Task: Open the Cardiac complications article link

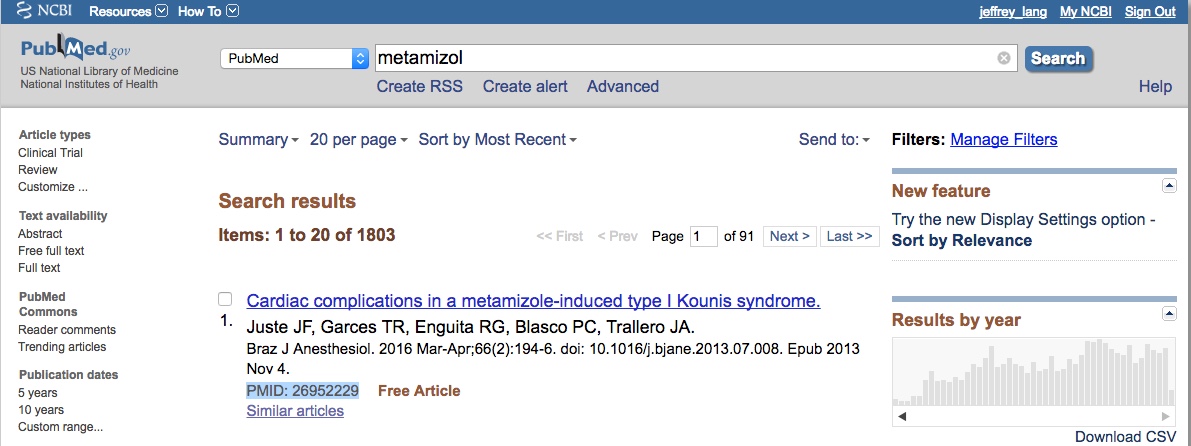Action: coord(533,301)
